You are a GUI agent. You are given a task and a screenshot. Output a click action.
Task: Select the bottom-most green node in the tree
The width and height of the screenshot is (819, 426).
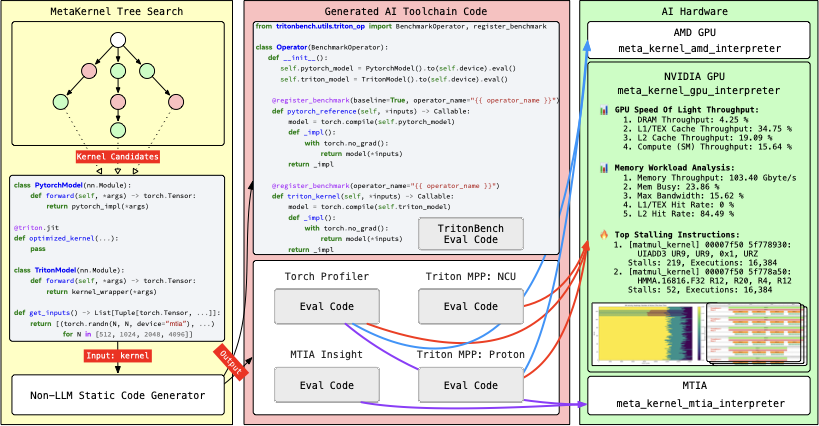tap(117, 129)
